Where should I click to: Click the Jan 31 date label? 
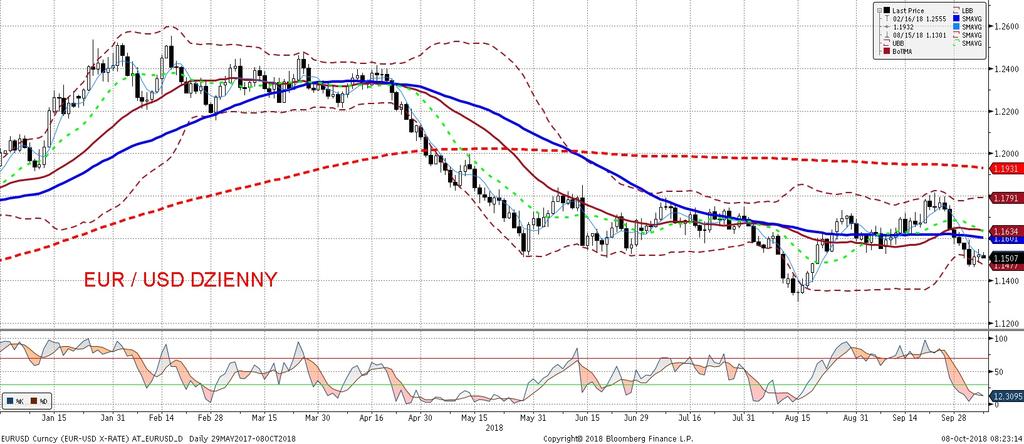(111, 417)
